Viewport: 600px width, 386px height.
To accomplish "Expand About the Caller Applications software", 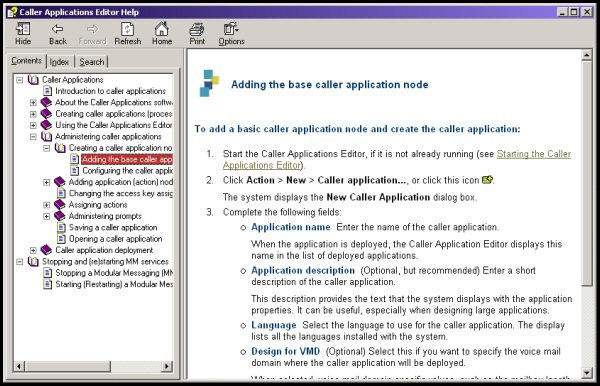I will (33, 103).
